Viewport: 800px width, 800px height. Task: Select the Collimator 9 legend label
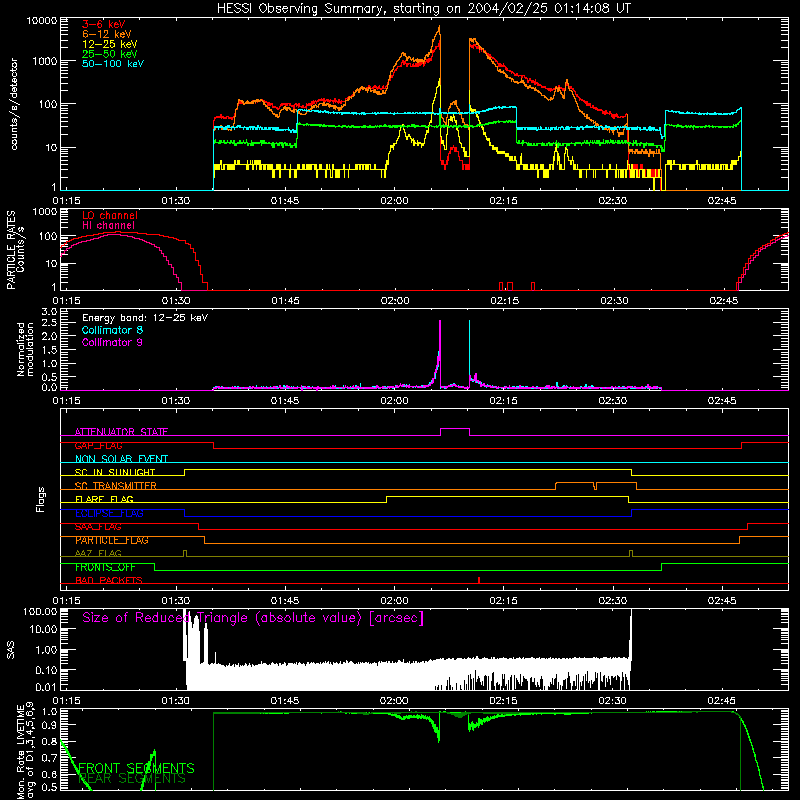[112, 342]
